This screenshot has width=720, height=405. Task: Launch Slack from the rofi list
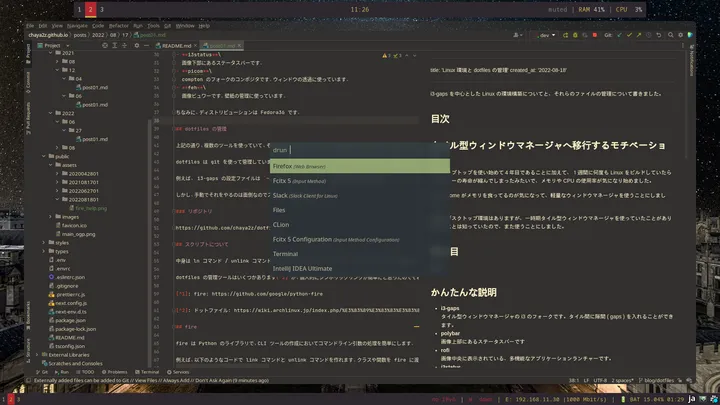[x=360, y=196]
